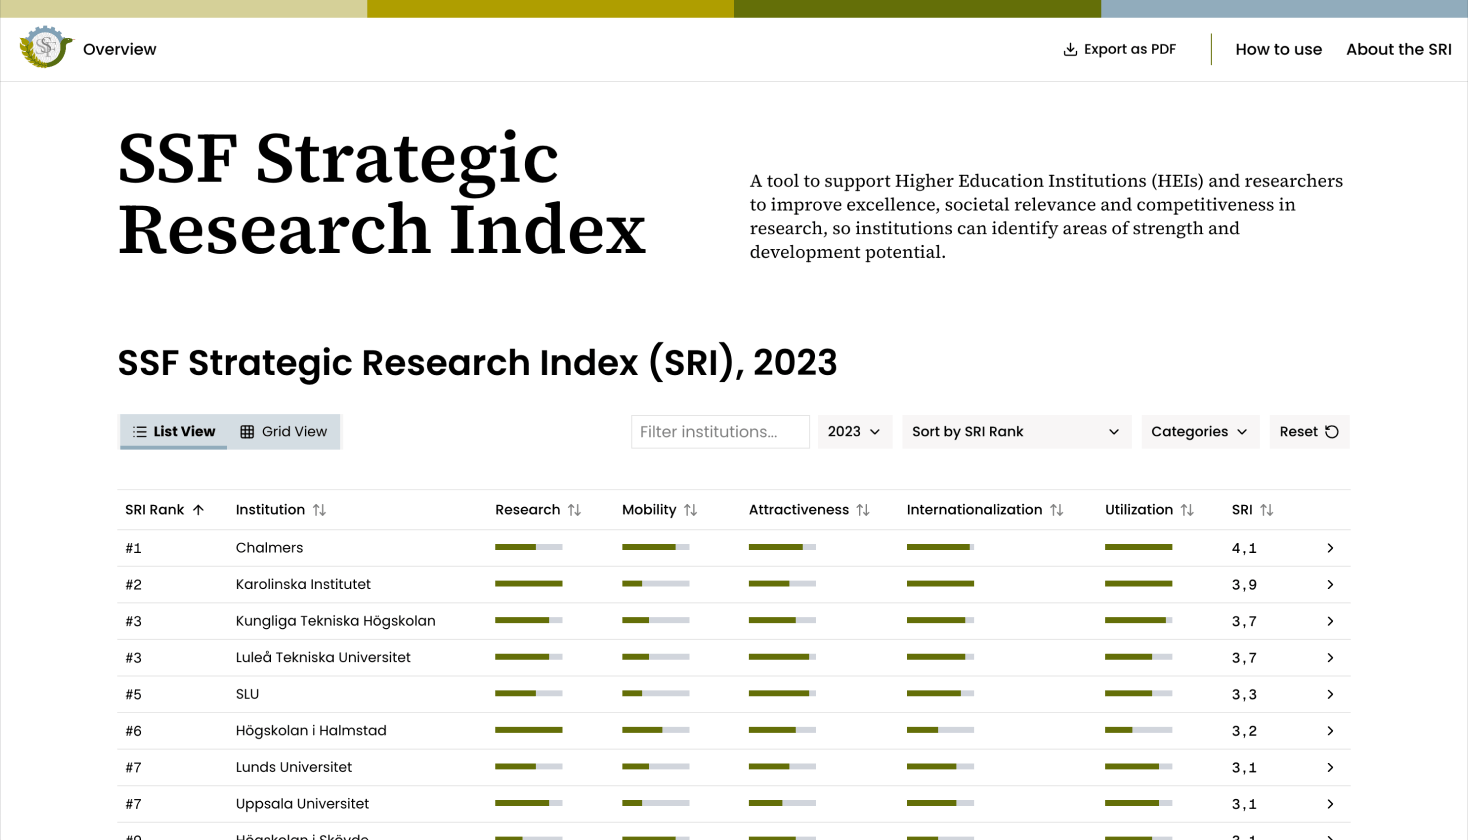1468x840 pixels.
Task: Select the Uppsala Universitet institution name
Action: pos(302,804)
